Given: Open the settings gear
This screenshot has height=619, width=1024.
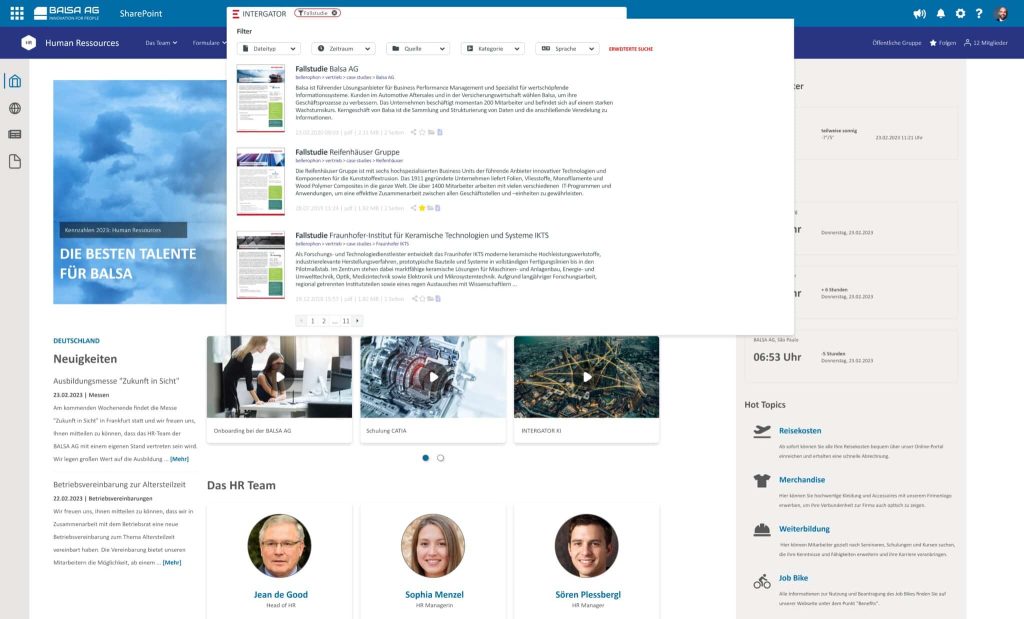Looking at the screenshot, I should click(960, 13).
